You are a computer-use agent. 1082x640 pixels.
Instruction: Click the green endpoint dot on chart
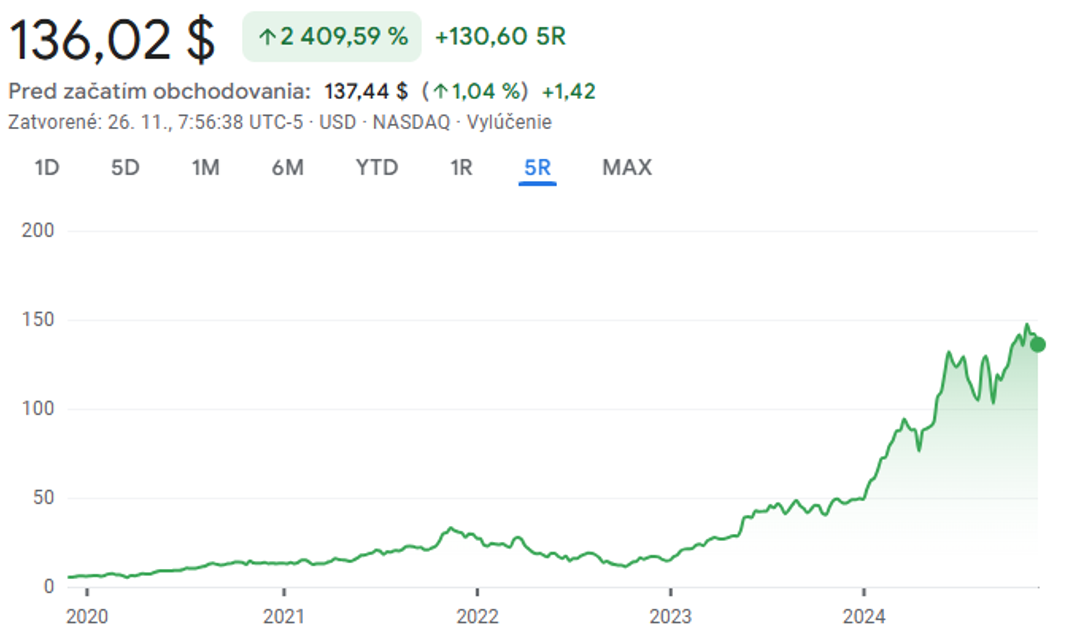point(1038,345)
